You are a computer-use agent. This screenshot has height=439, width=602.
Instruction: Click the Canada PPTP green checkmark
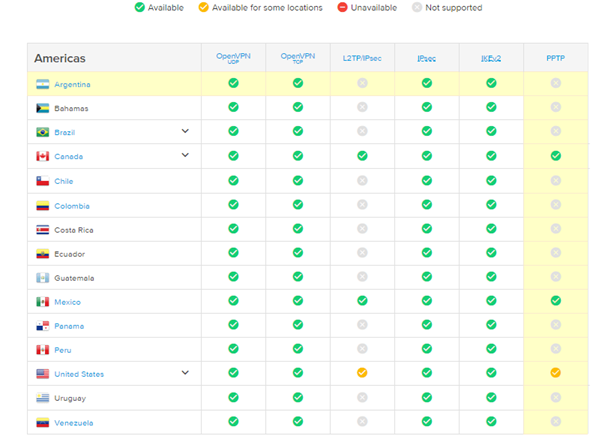point(556,156)
